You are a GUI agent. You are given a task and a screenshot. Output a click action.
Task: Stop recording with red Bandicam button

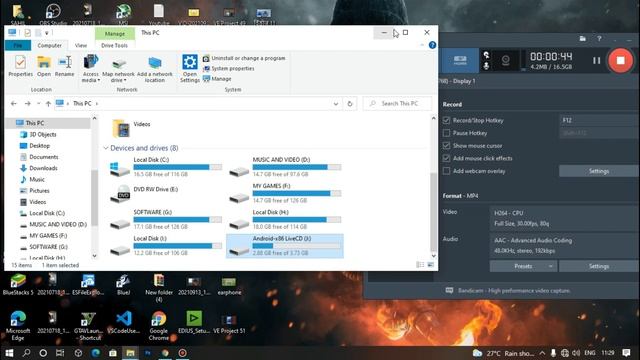[620, 60]
